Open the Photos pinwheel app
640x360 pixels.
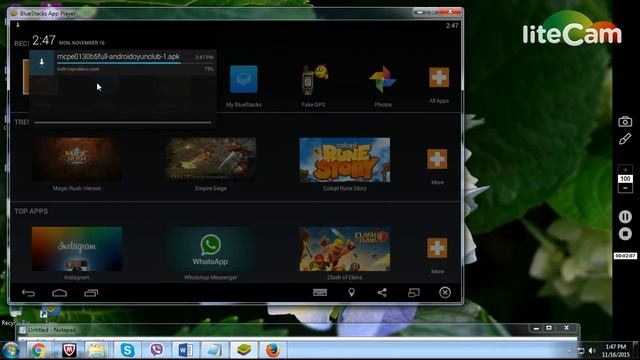(x=383, y=79)
